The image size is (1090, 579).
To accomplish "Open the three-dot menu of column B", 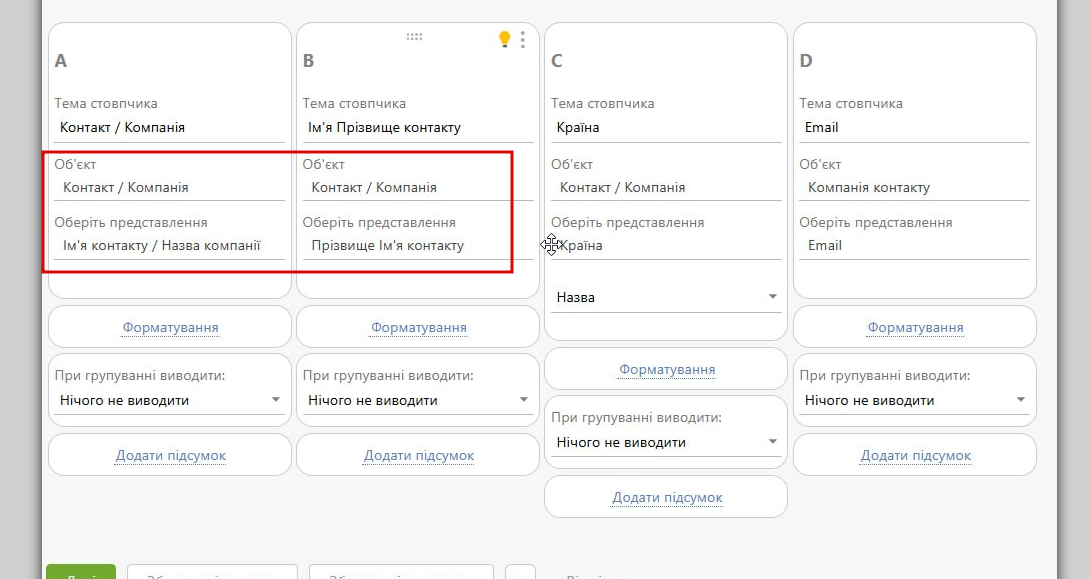I will pyautogui.click(x=523, y=39).
